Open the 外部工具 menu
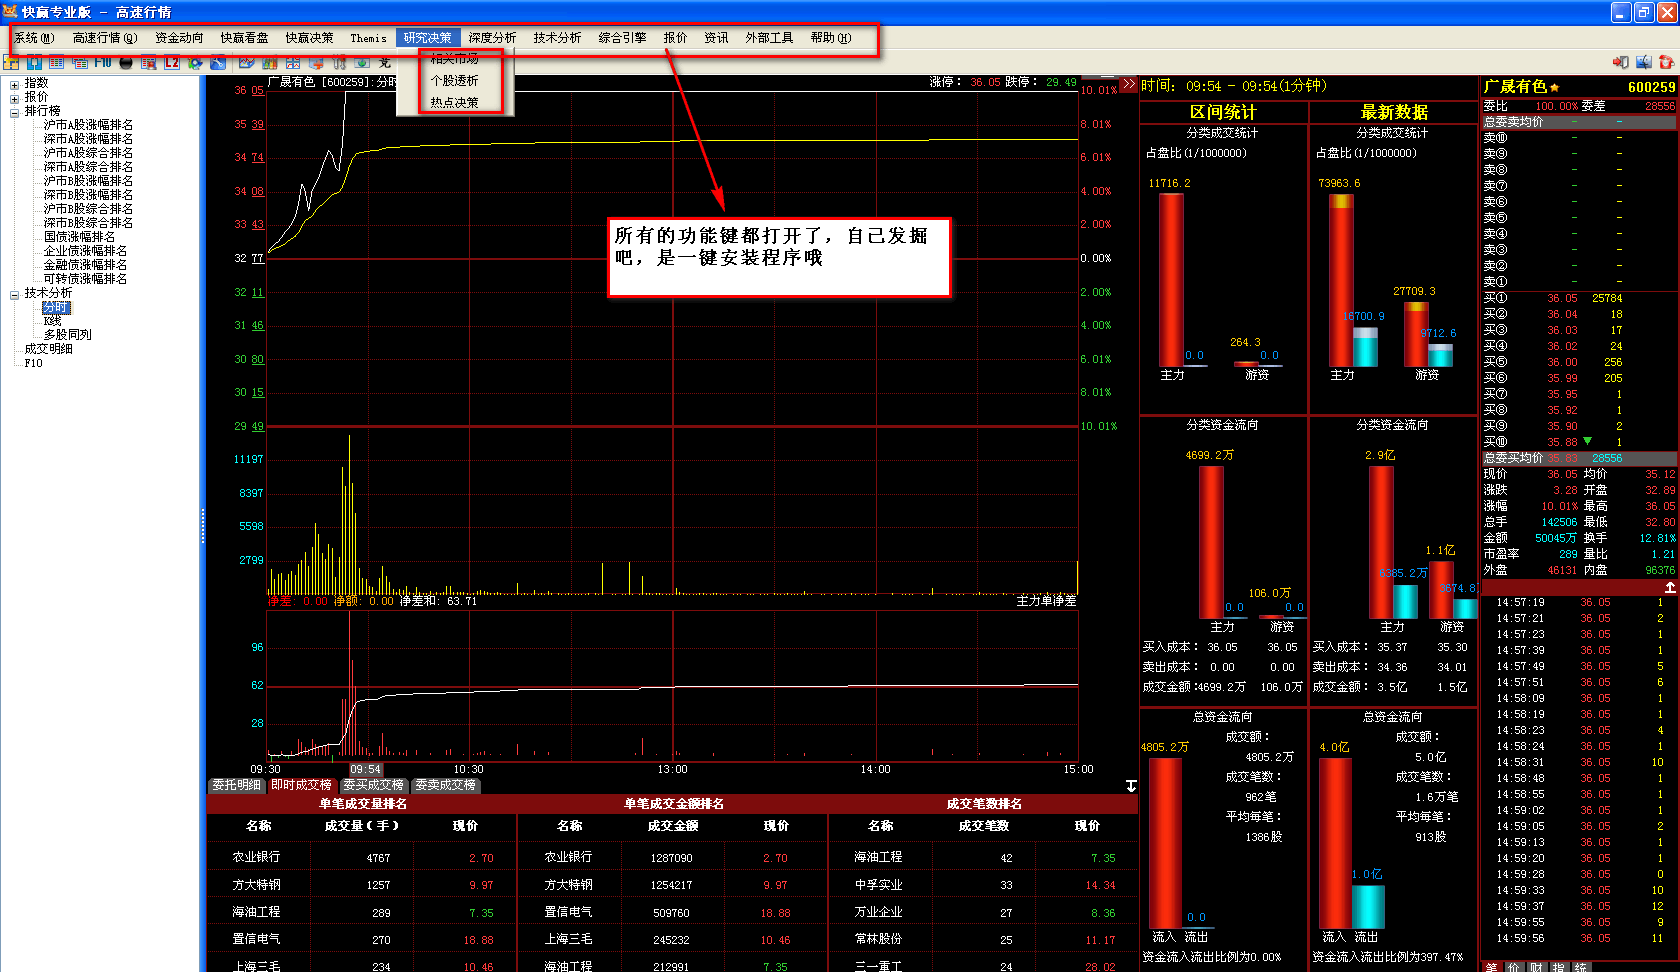This screenshot has height=972, width=1680. pos(769,38)
